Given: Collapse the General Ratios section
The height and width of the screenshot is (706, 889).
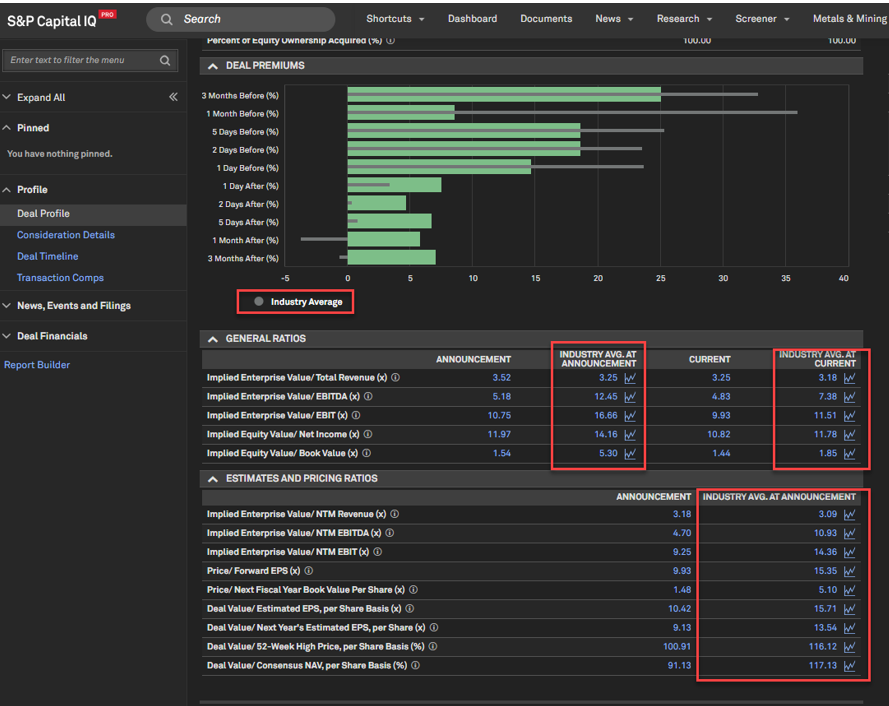Looking at the screenshot, I should coord(213,339).
